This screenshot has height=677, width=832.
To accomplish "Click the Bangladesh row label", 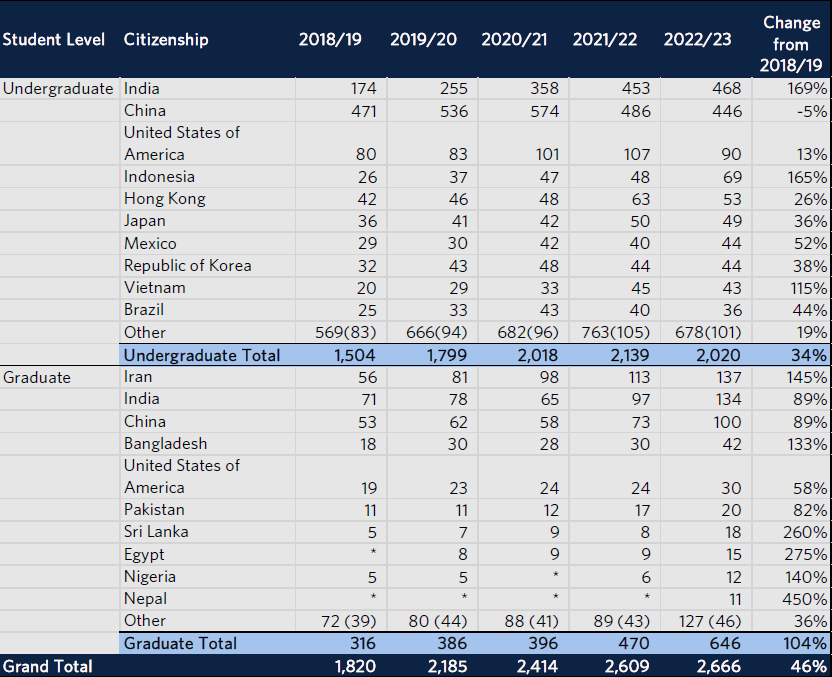I will pos(165,444).
